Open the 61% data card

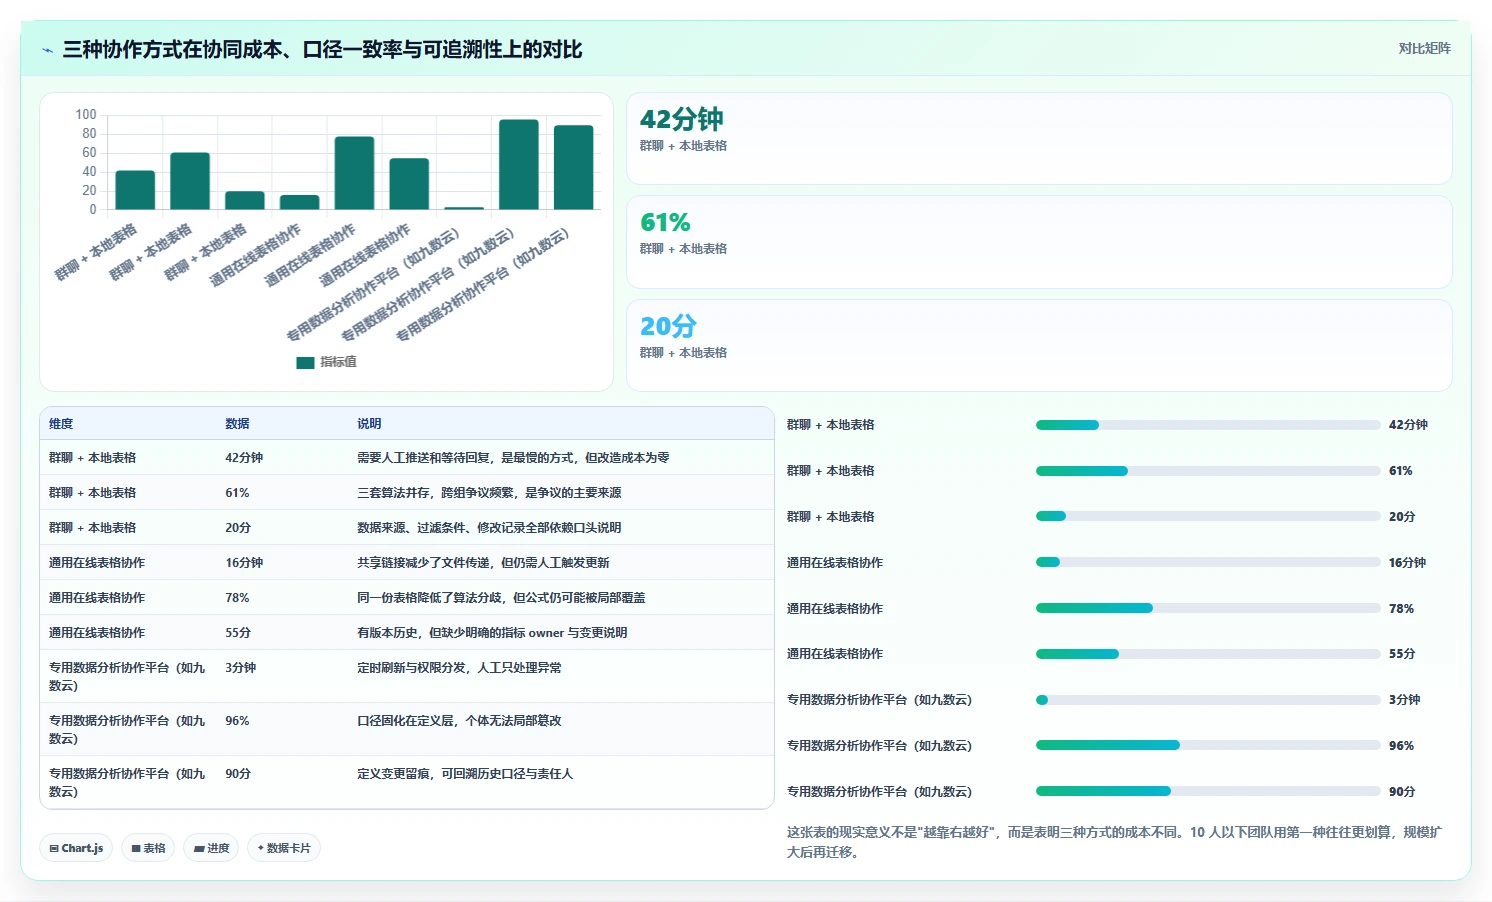(1039, 242)
